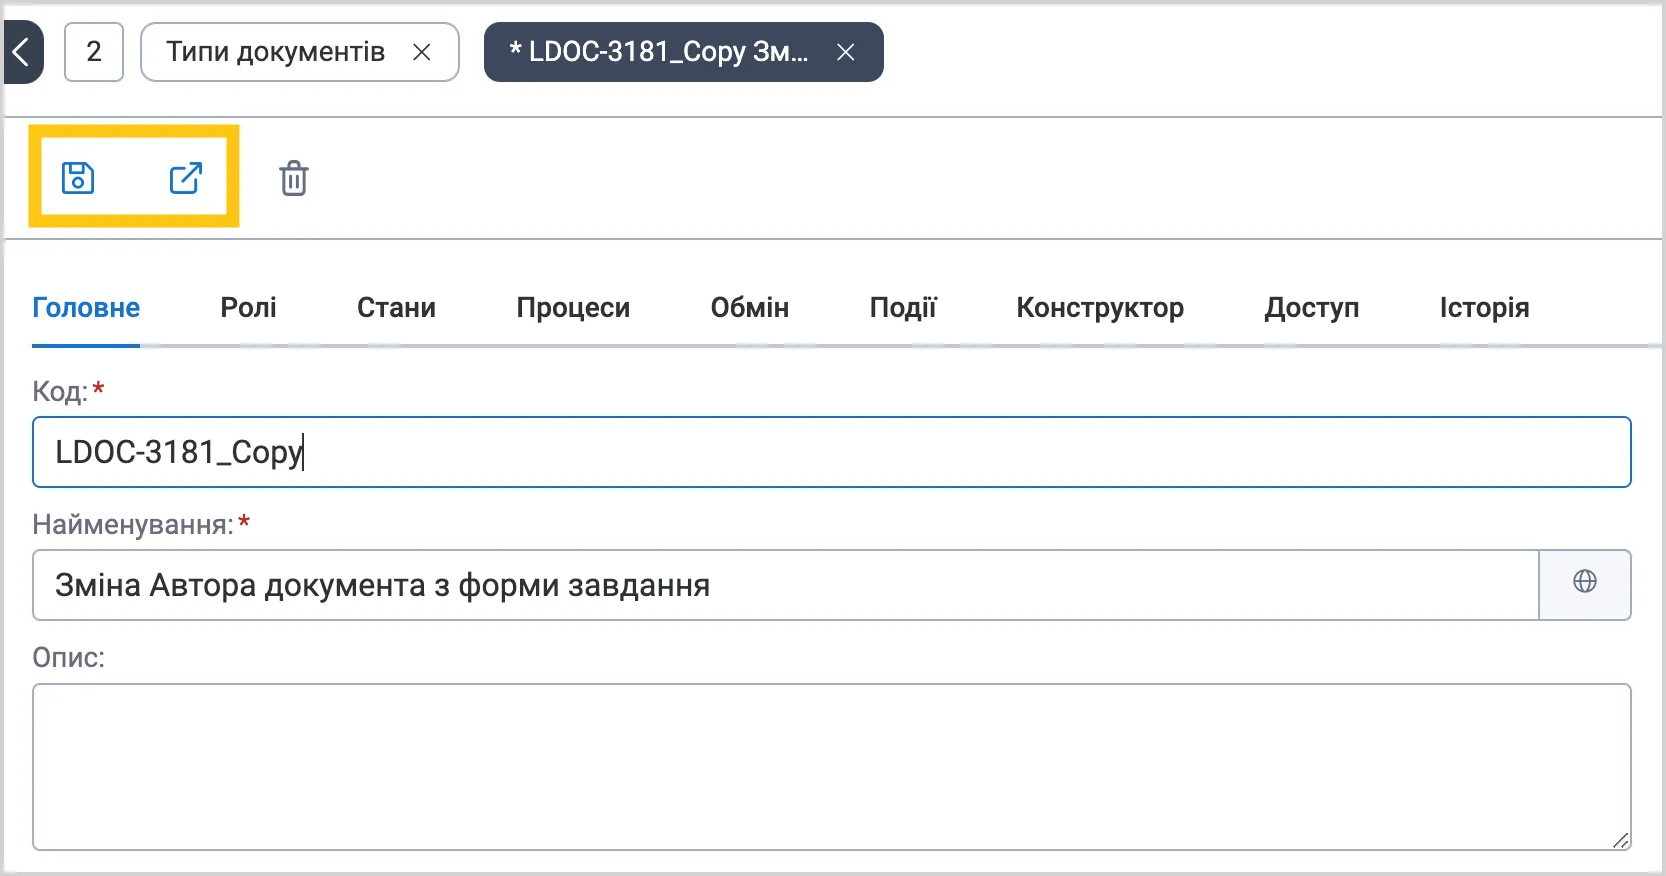Click inside the Опис text area

pyautogui.click(x=832, y=767)
